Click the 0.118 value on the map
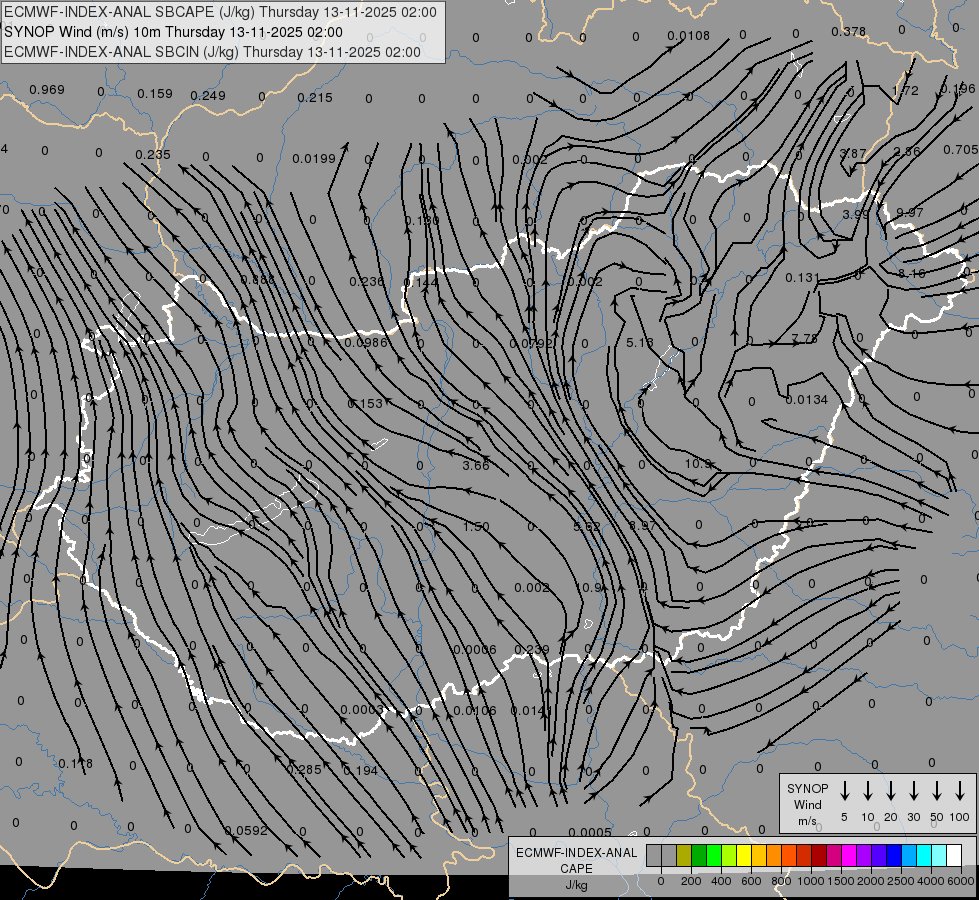The height and width of the screenshot is (900, 979). click(76, 763)
